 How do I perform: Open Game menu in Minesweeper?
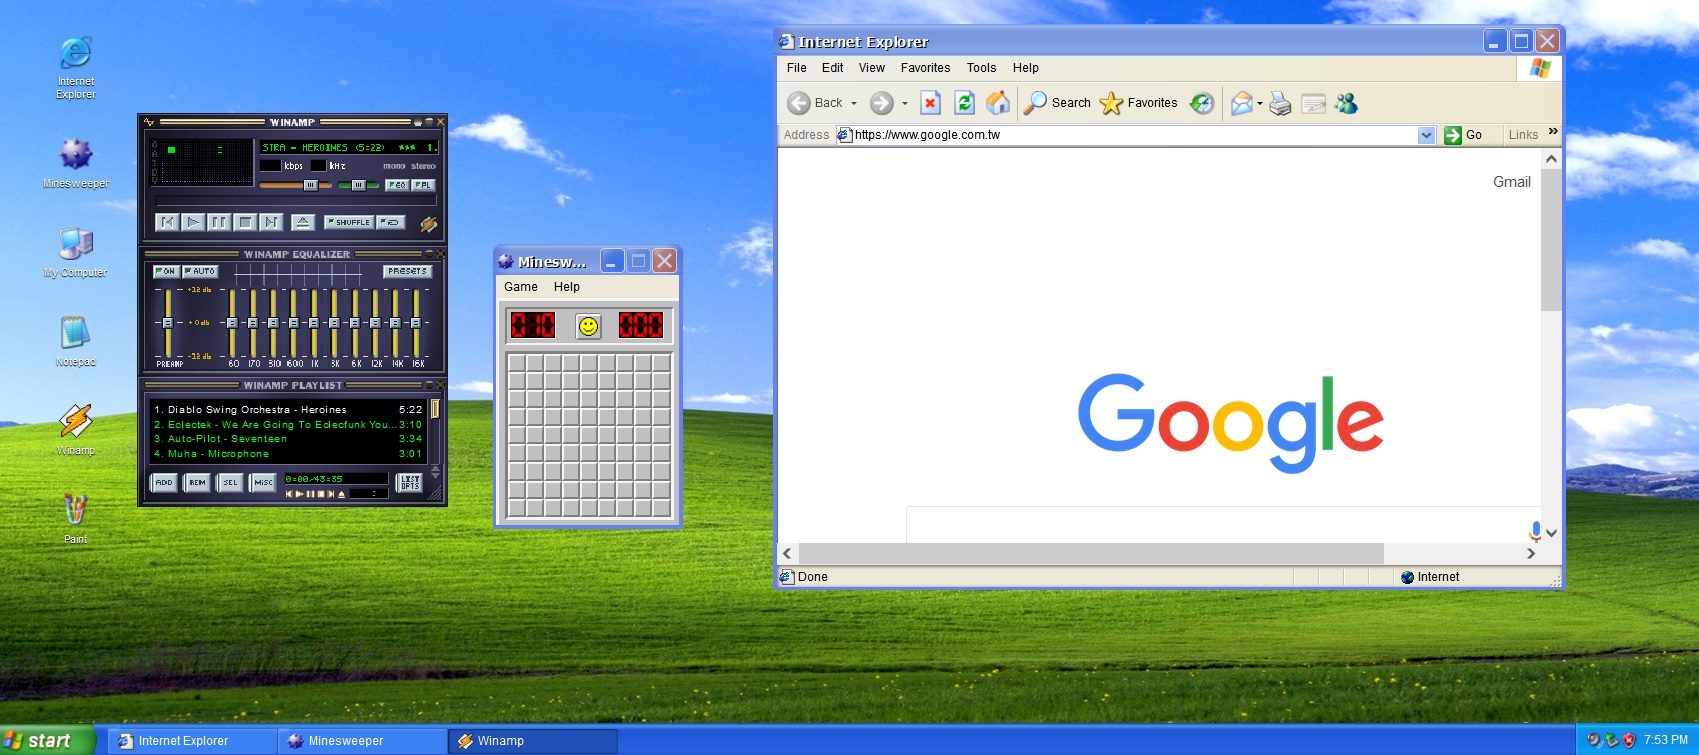point(521,287)
